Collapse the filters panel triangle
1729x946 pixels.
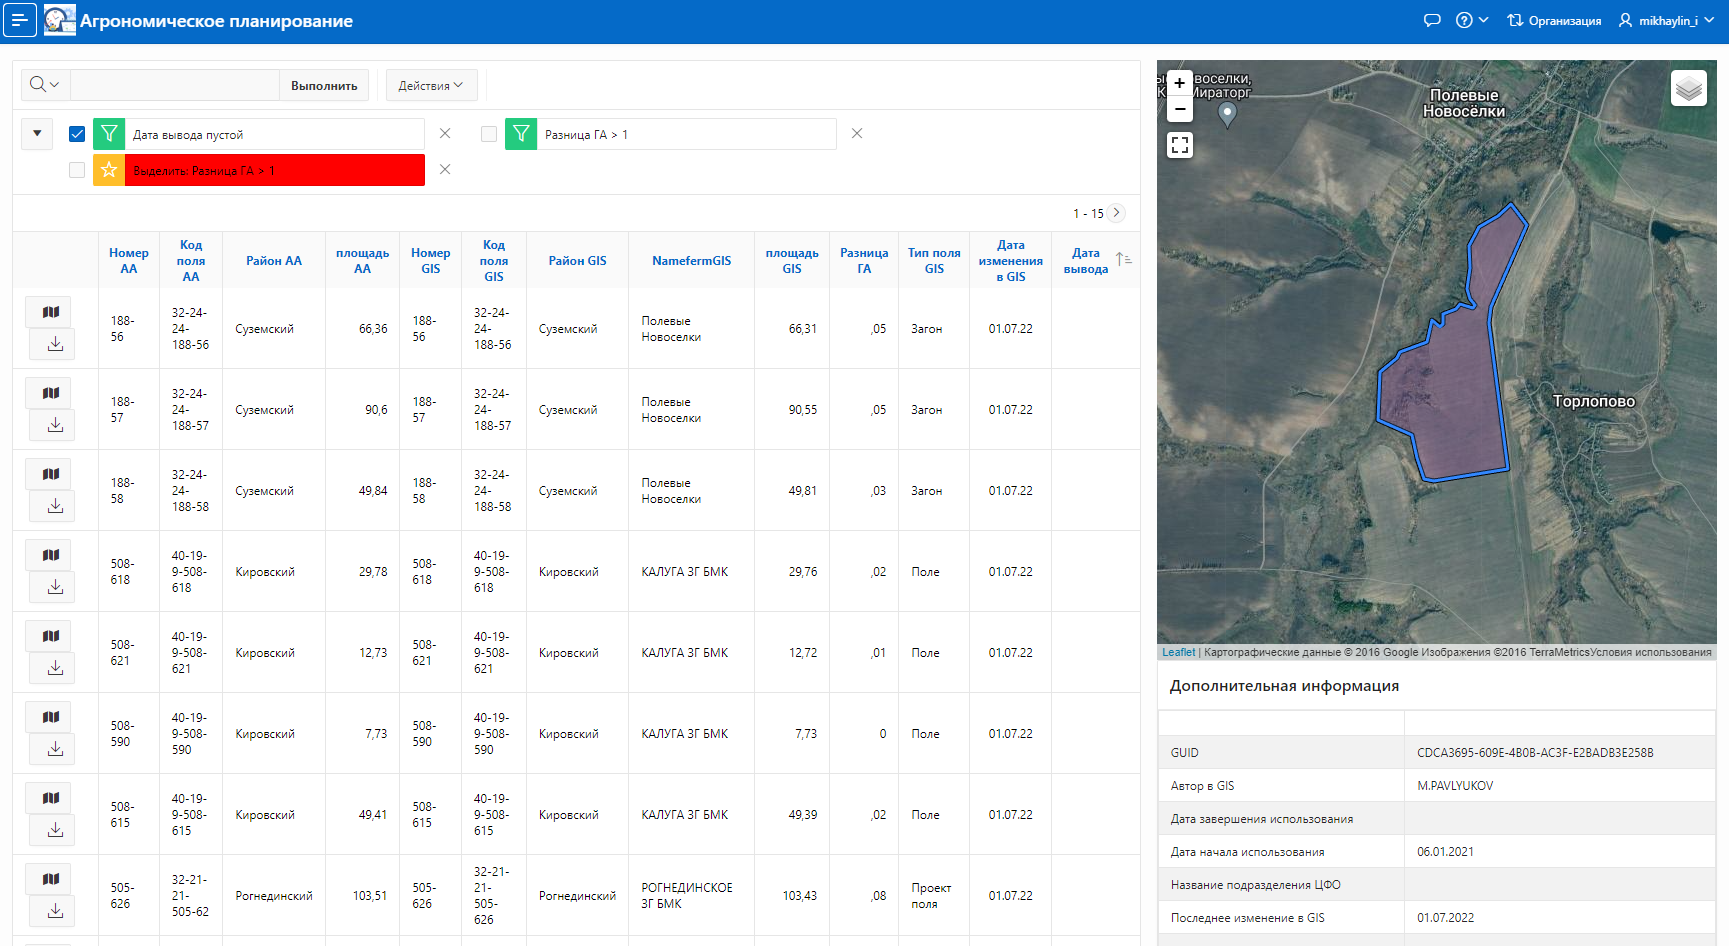[x=37, y=133]
